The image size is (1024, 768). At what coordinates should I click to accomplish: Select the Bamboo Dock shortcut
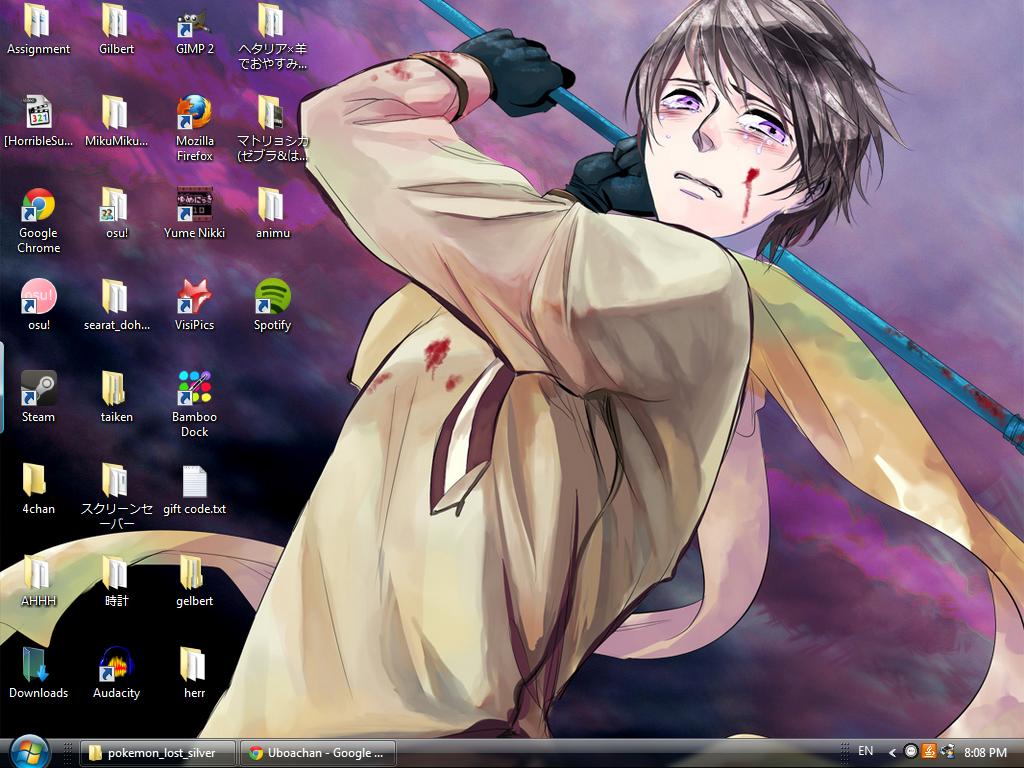point(195,404)
